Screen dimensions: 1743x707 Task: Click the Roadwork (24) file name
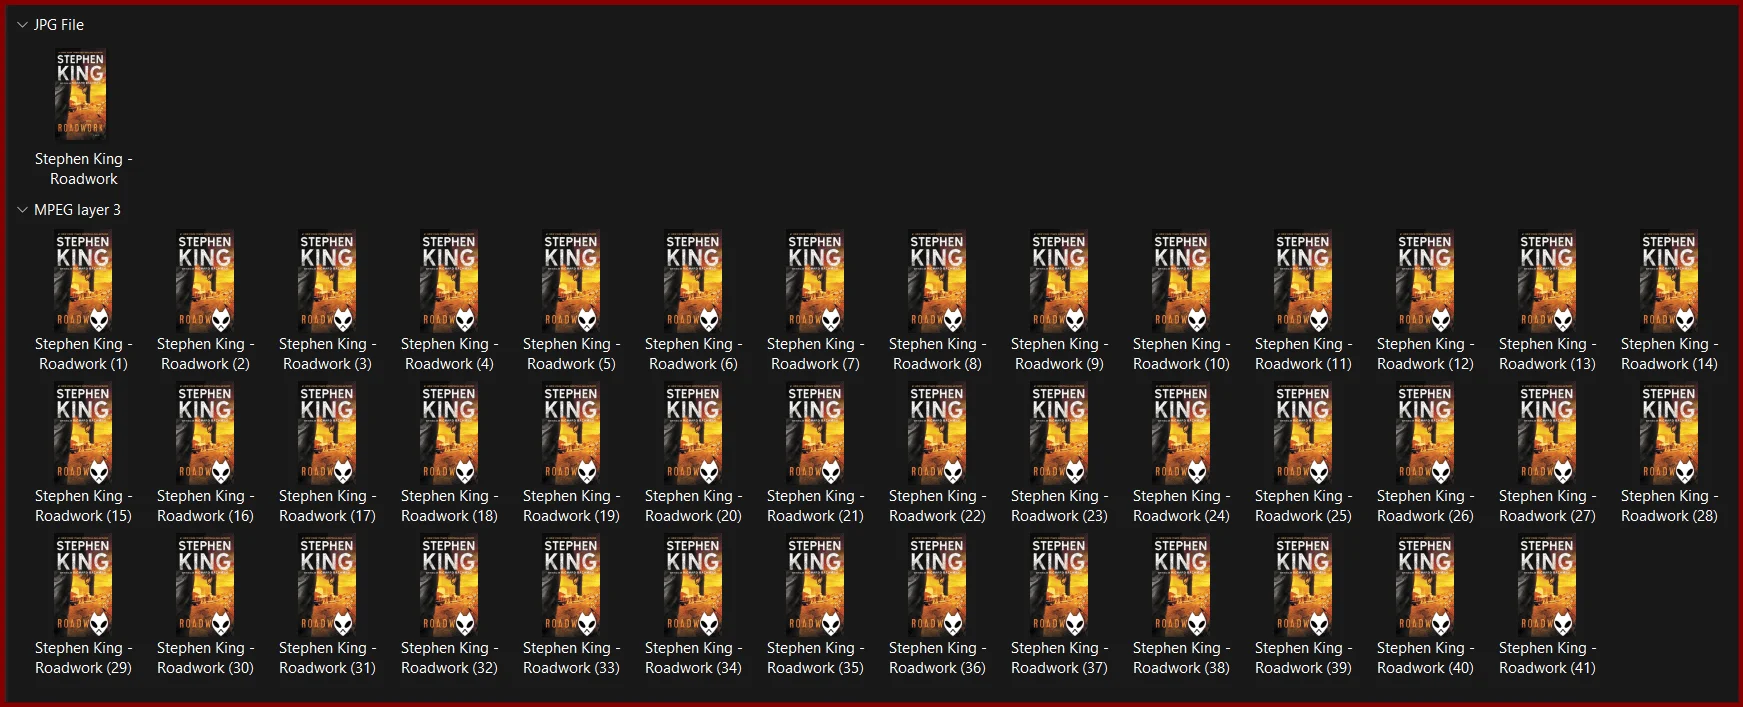1181,506
